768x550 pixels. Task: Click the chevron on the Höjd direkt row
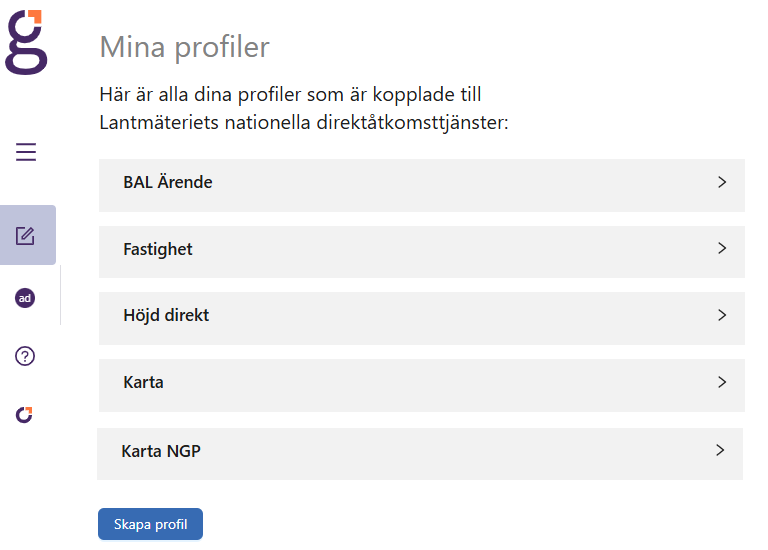pos(721,314)
